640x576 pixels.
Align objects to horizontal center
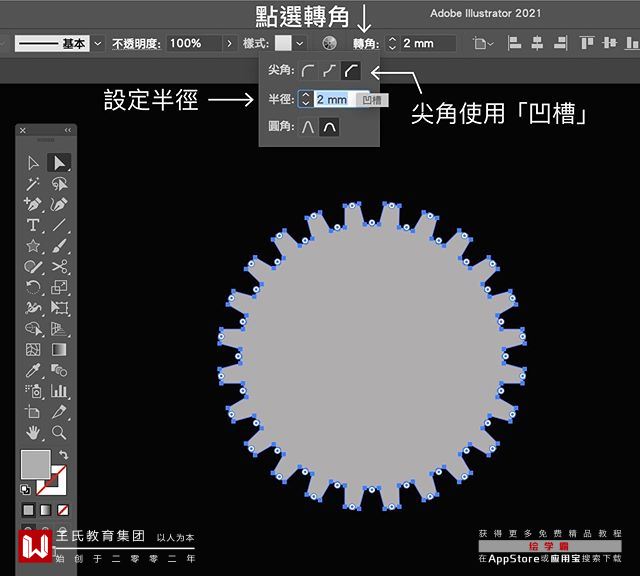(537, 43)
